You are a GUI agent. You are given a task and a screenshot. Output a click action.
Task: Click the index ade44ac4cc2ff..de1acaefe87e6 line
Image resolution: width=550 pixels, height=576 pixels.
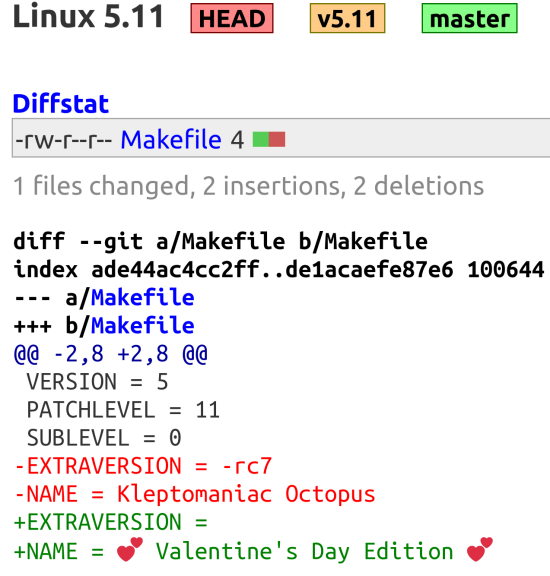coord(279,269)
